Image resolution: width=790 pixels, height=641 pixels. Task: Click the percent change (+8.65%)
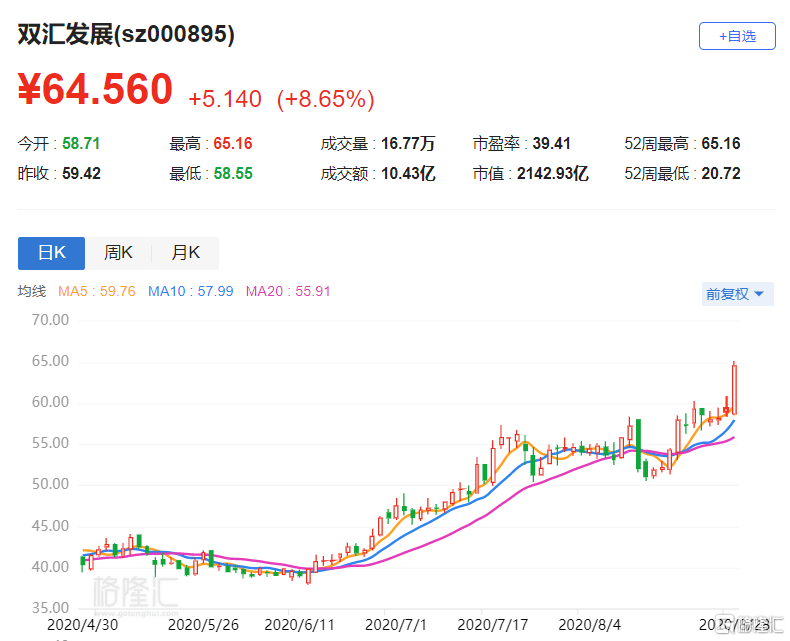pos(325,99)
